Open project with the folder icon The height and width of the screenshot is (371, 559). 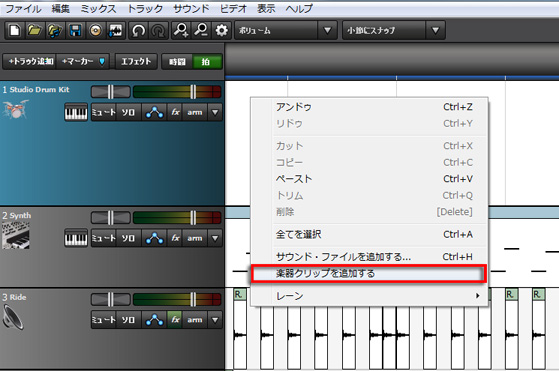pos(35,30)
